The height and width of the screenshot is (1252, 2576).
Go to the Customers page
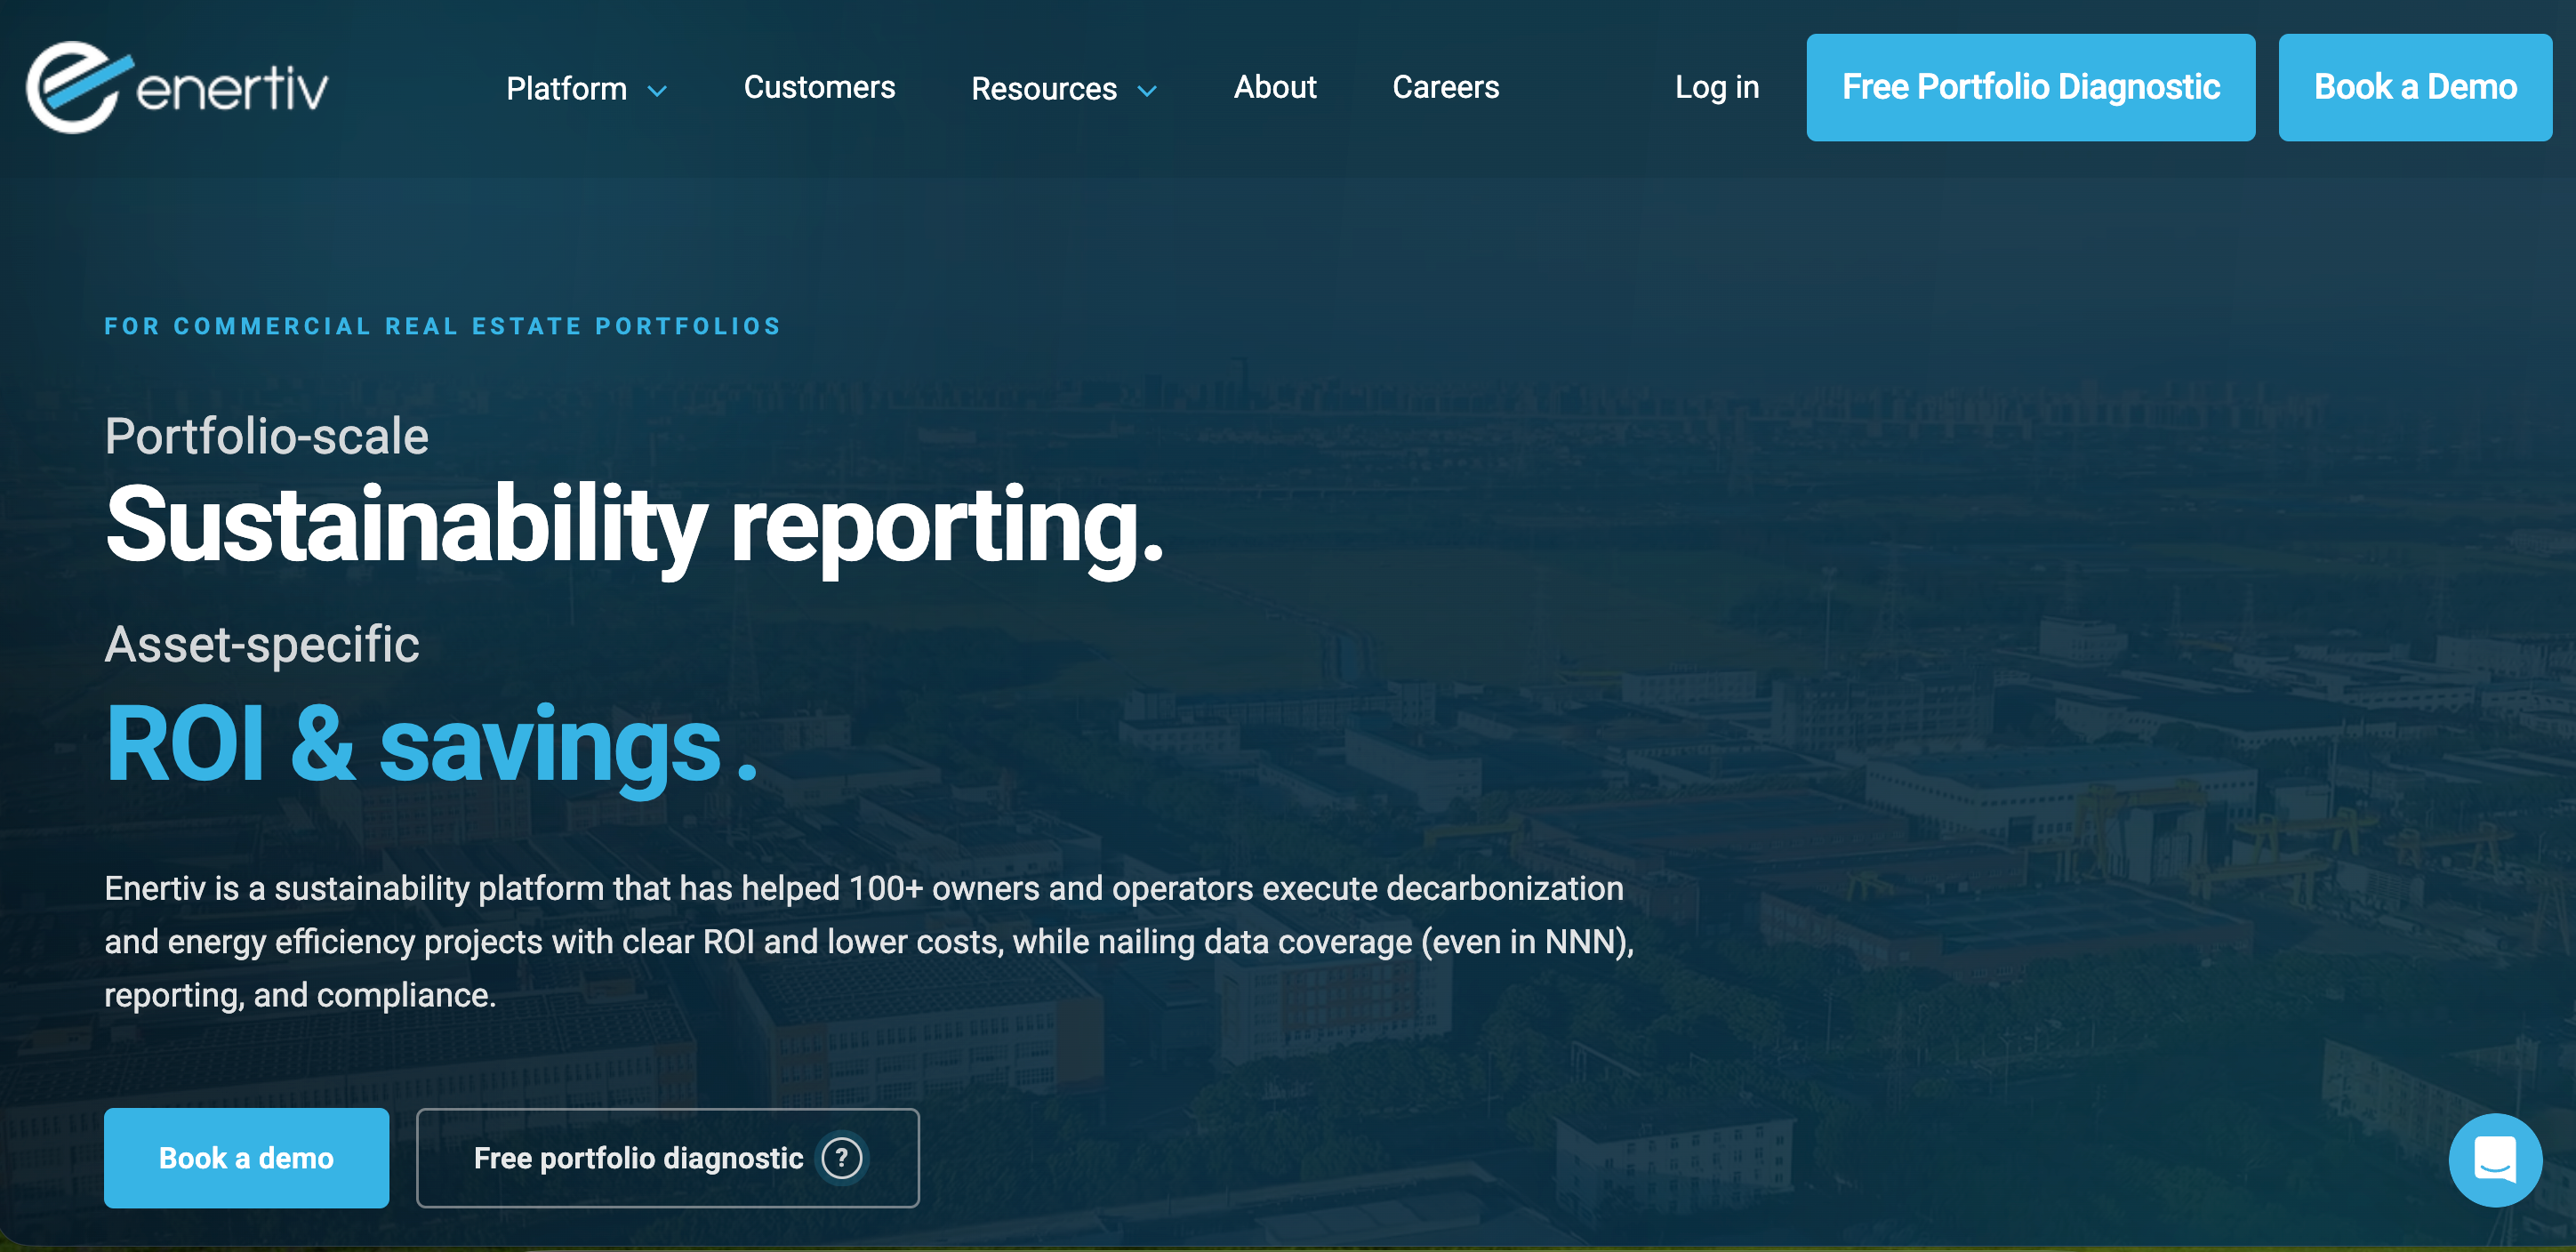pos(819,87)
